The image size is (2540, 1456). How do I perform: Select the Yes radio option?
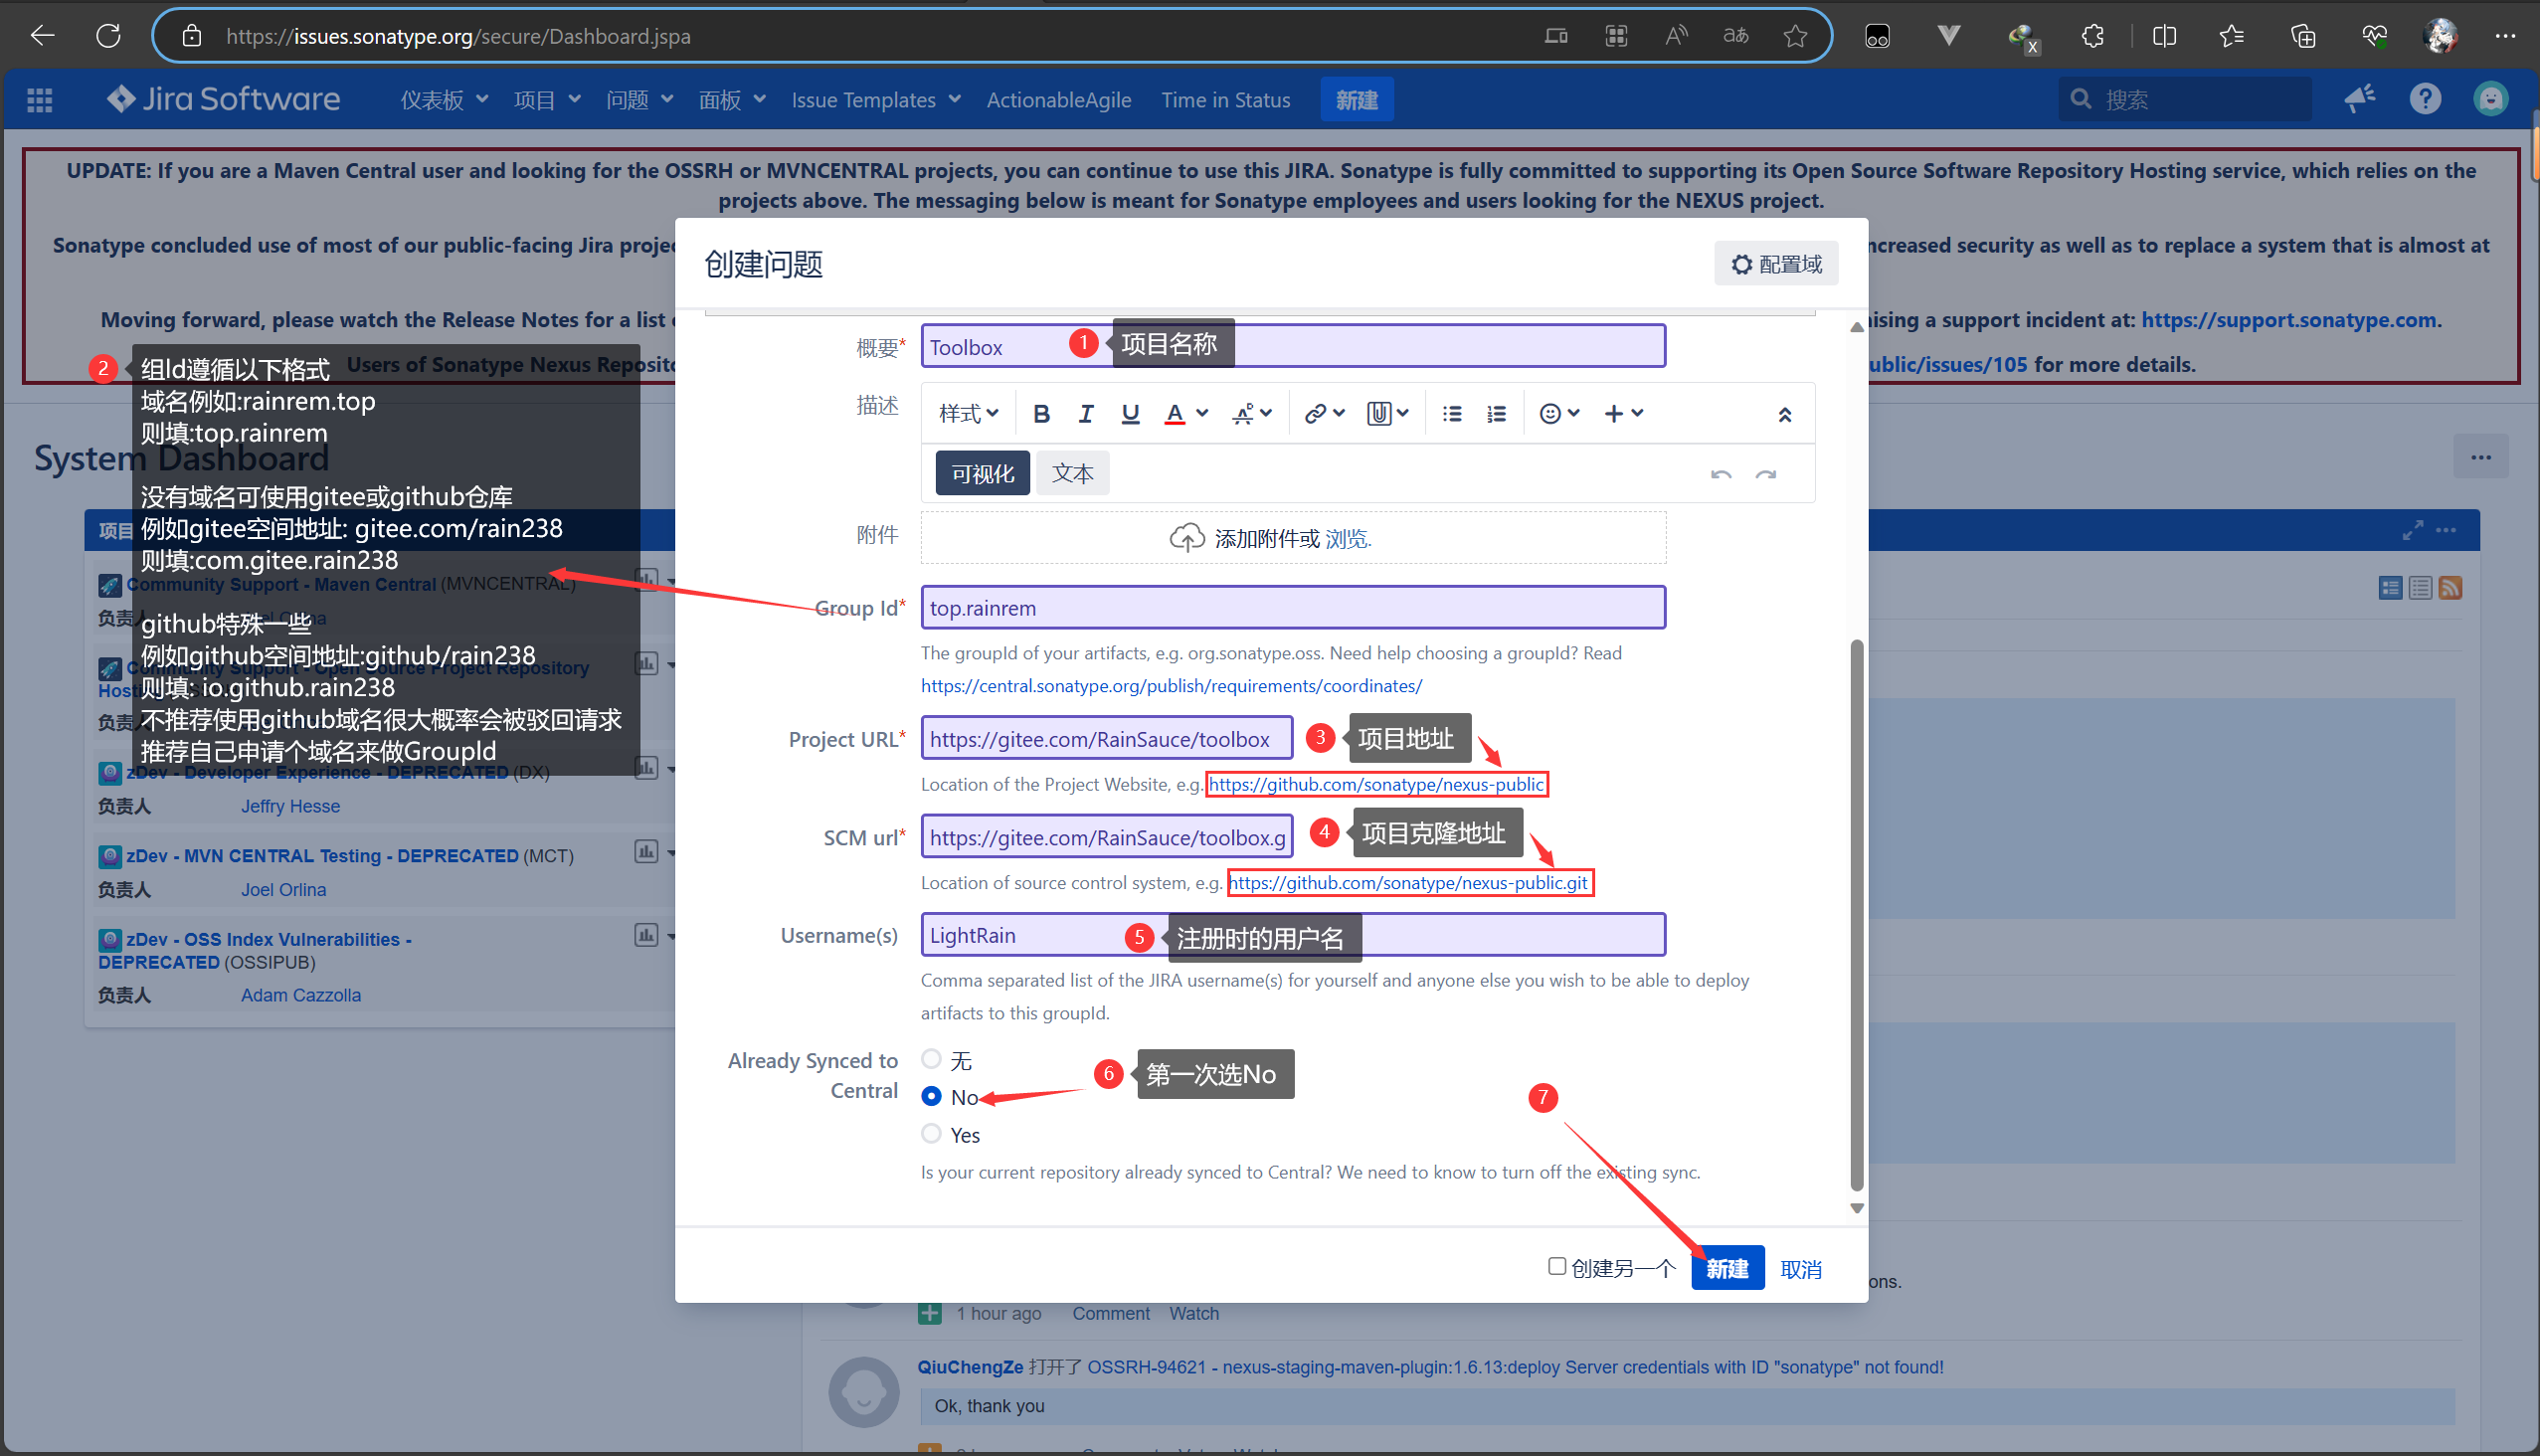pos(931,1133)
